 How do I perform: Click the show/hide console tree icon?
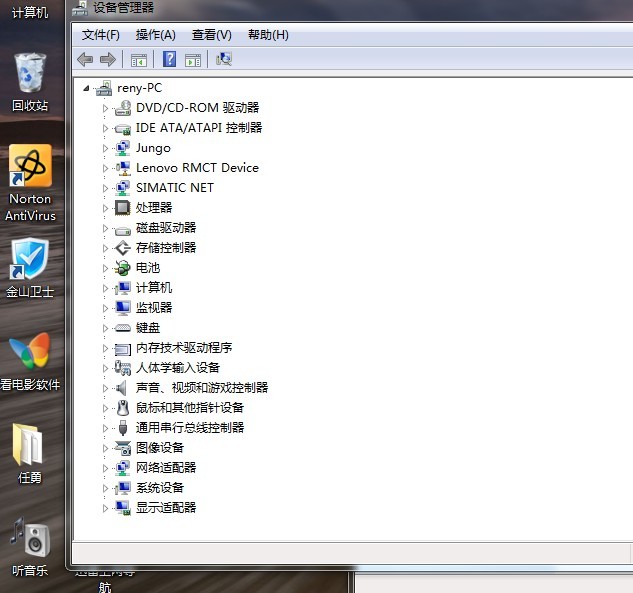pos(139,60)
